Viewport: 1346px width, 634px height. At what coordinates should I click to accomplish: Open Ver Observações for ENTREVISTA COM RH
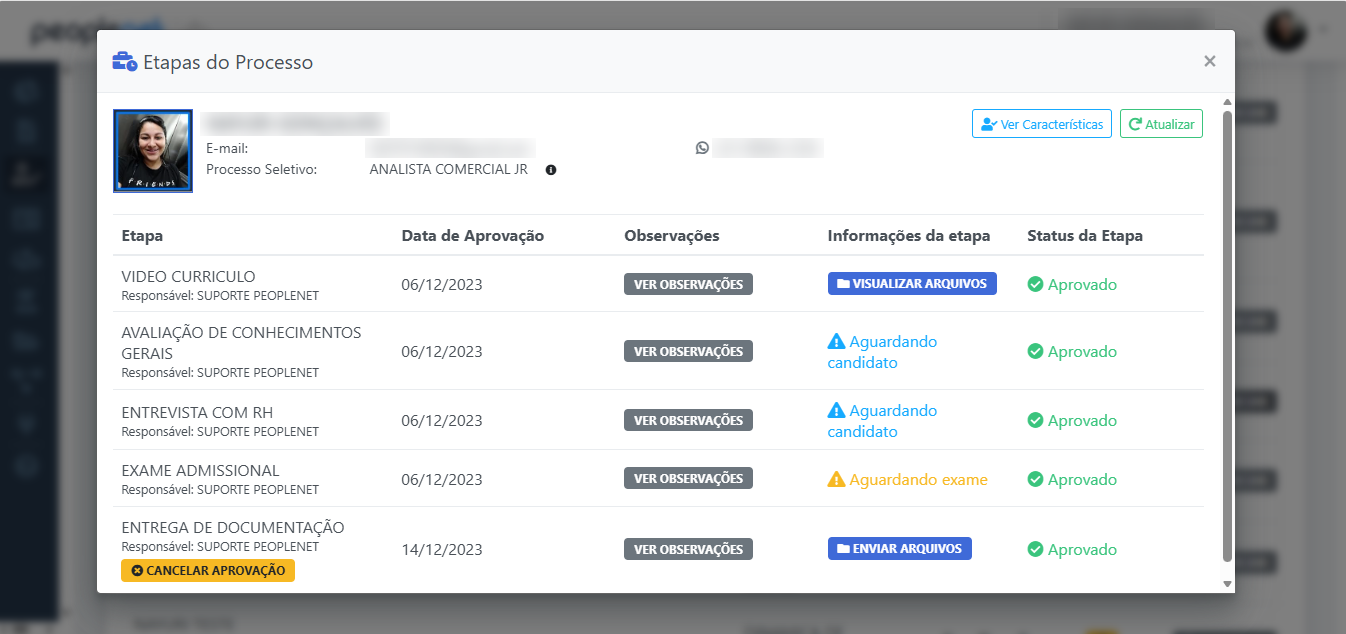click(688, 420)
